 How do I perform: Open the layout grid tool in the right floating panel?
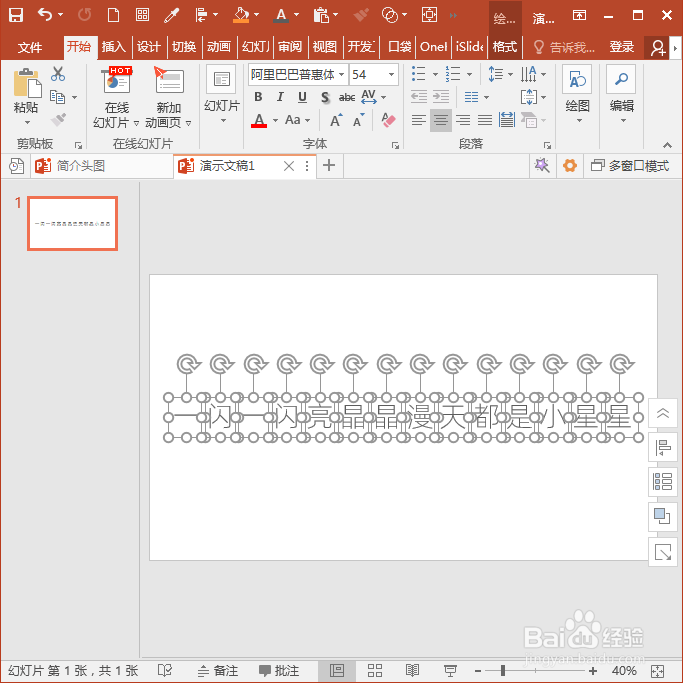coord(663,482)
